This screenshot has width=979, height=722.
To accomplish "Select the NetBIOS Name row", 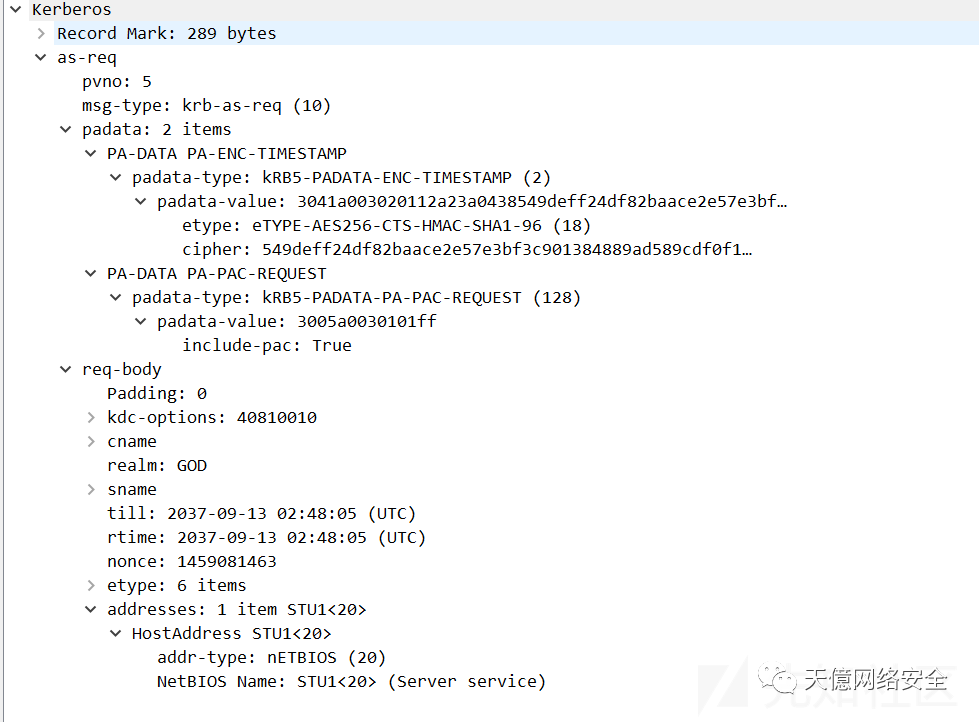I will pyautogui.click(x=351, y=681).
